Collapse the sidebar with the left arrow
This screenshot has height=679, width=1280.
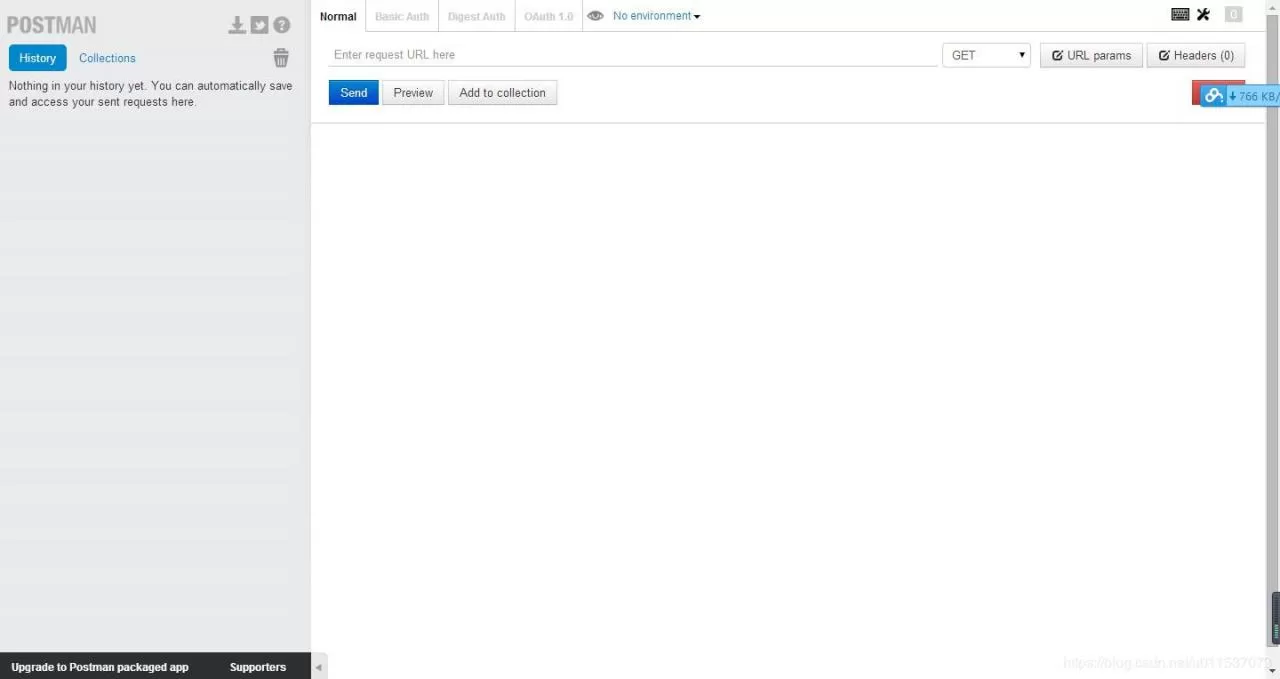(x=319, y=667)
